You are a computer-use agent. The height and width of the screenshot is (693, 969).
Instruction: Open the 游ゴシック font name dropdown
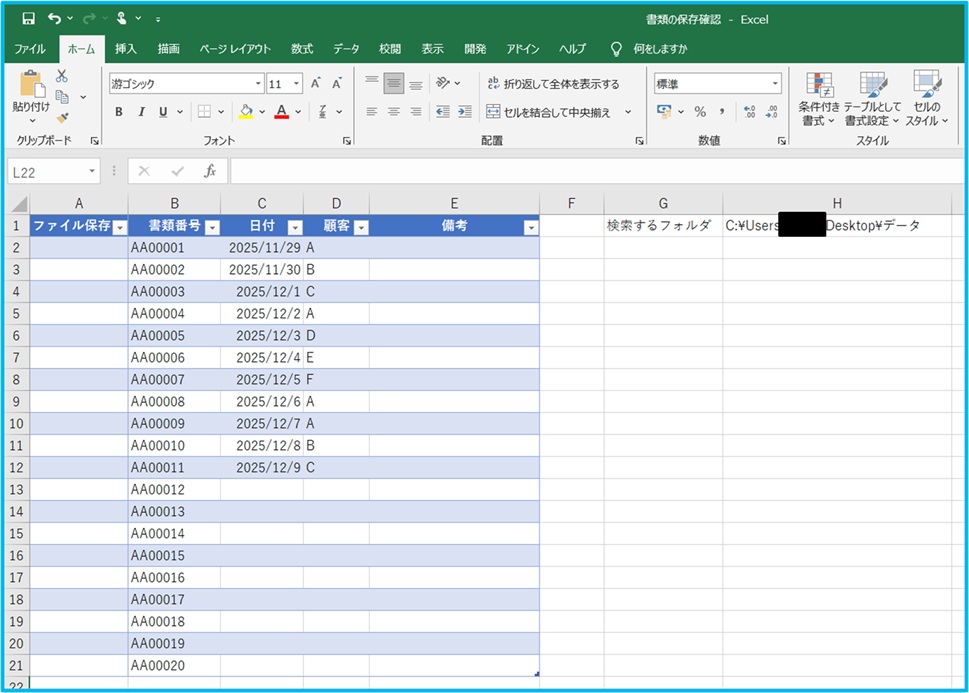(x=258, y=84)
